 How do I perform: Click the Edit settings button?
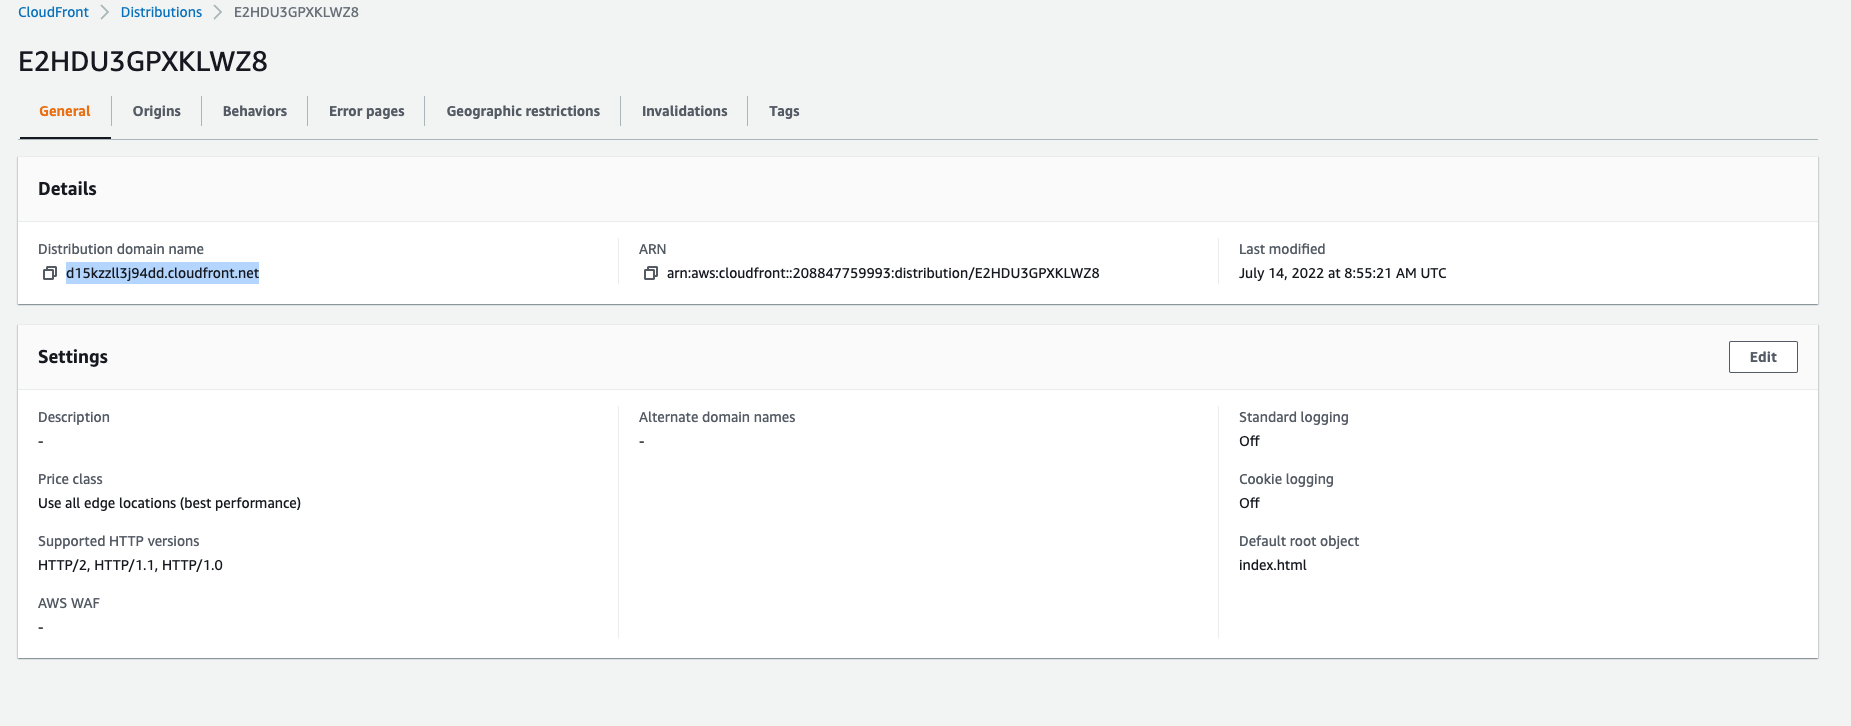[1763, 357]
